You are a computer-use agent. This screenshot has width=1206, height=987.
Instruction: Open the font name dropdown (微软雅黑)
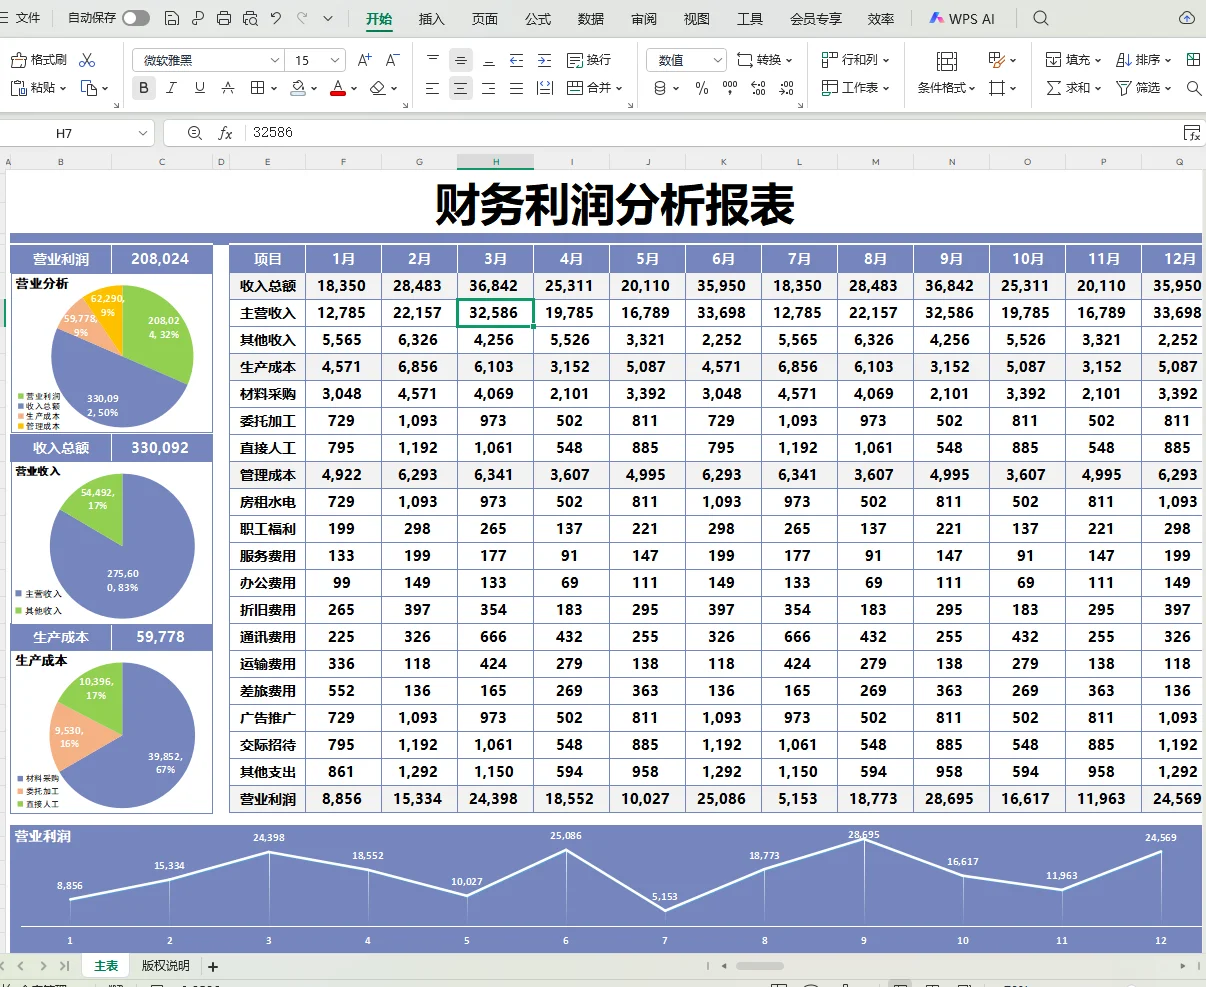tap(275, 60)
